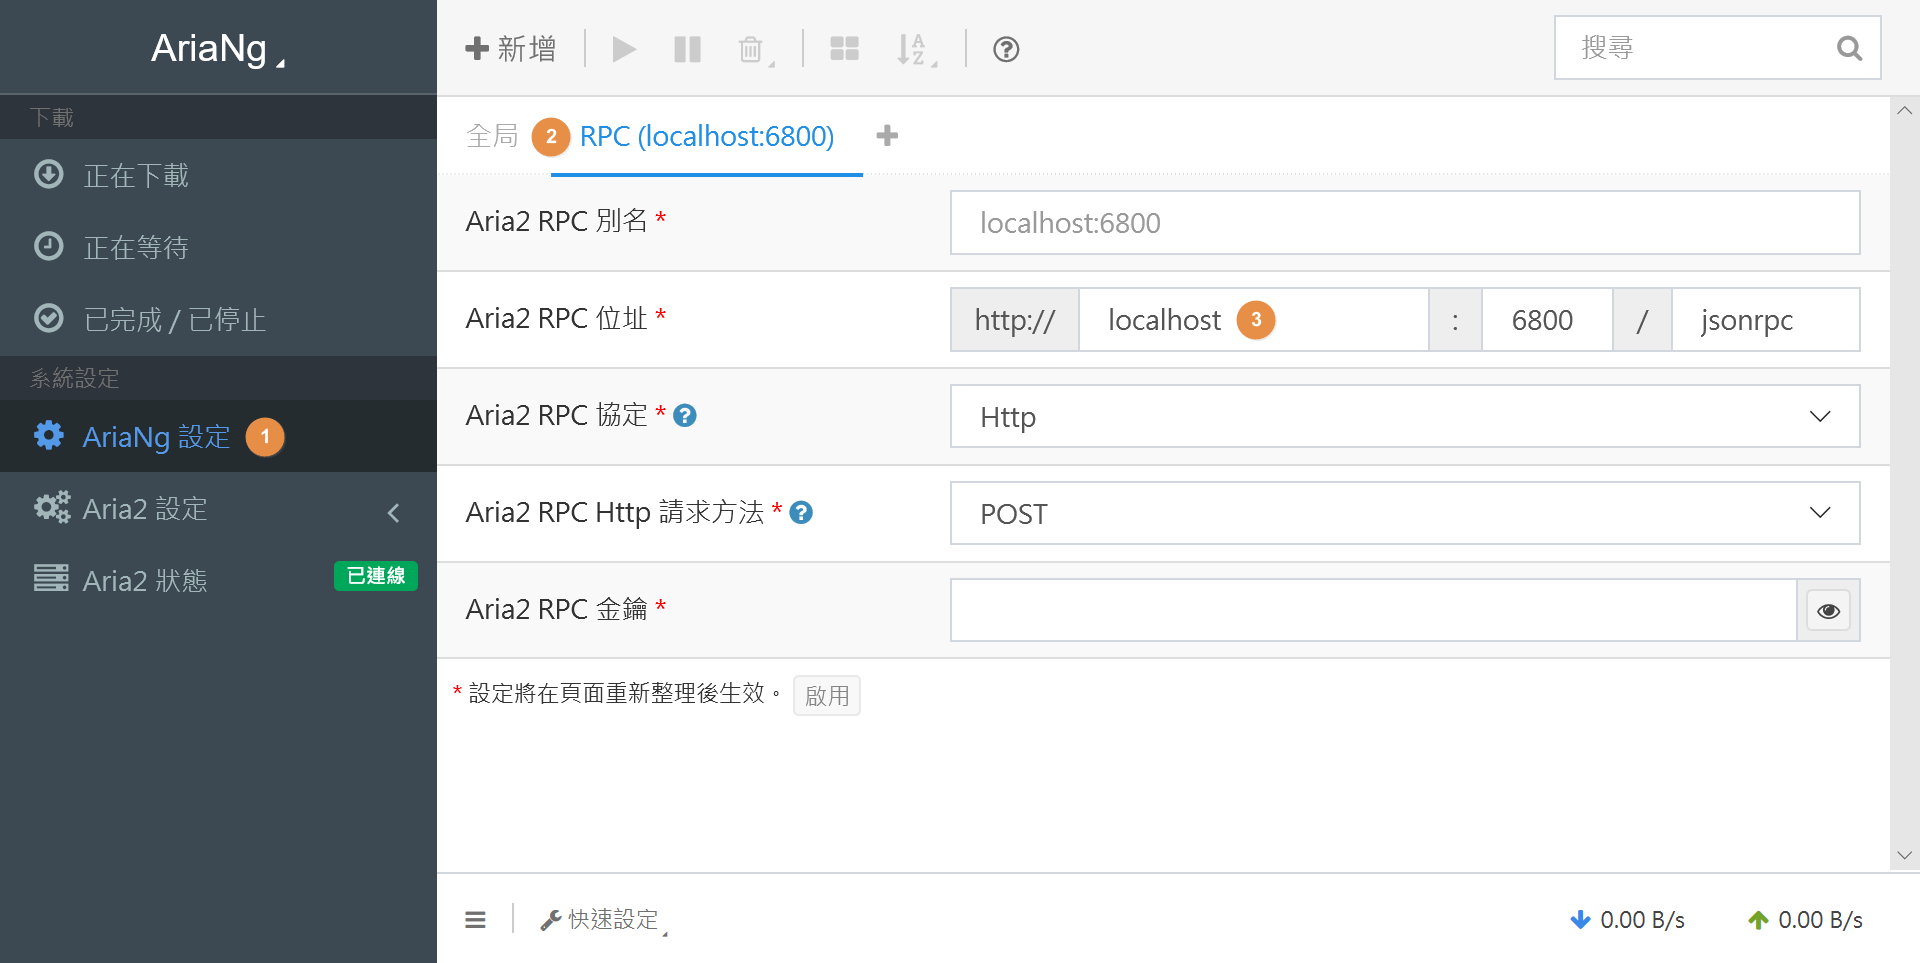This screenshot has height=963, width=1920.
Task: Open the Http 請求方法 POST dropdown
Action: (1404, 514)
